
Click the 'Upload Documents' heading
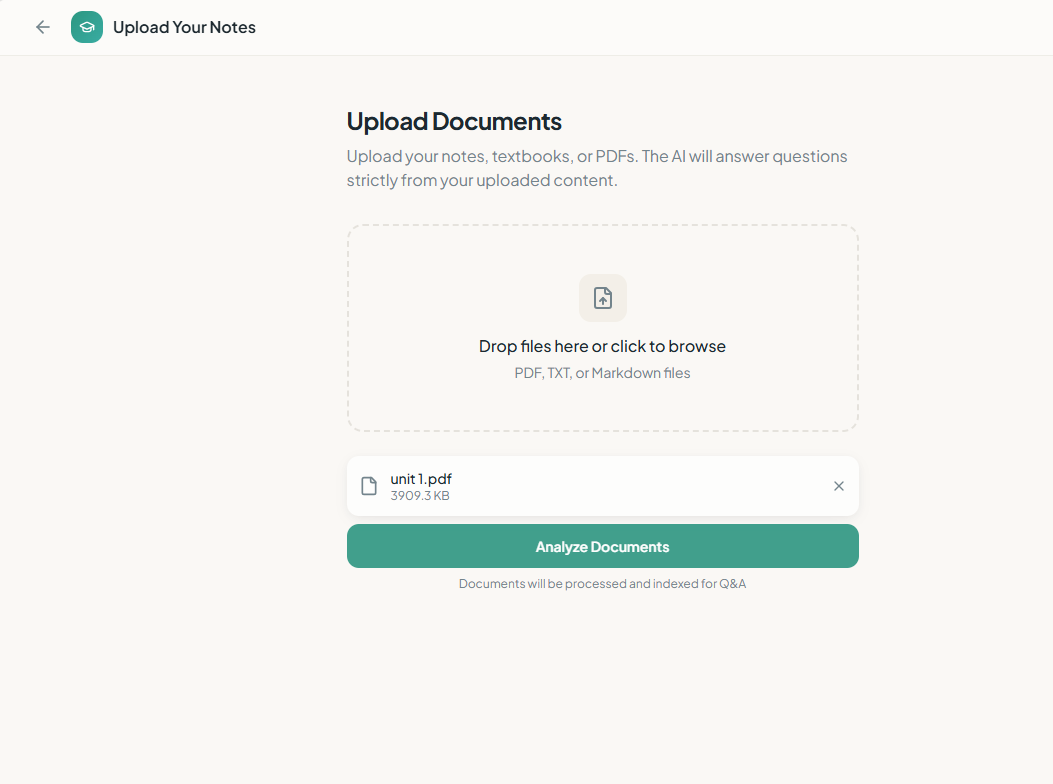pyautogui.click(x=454, y=122)
